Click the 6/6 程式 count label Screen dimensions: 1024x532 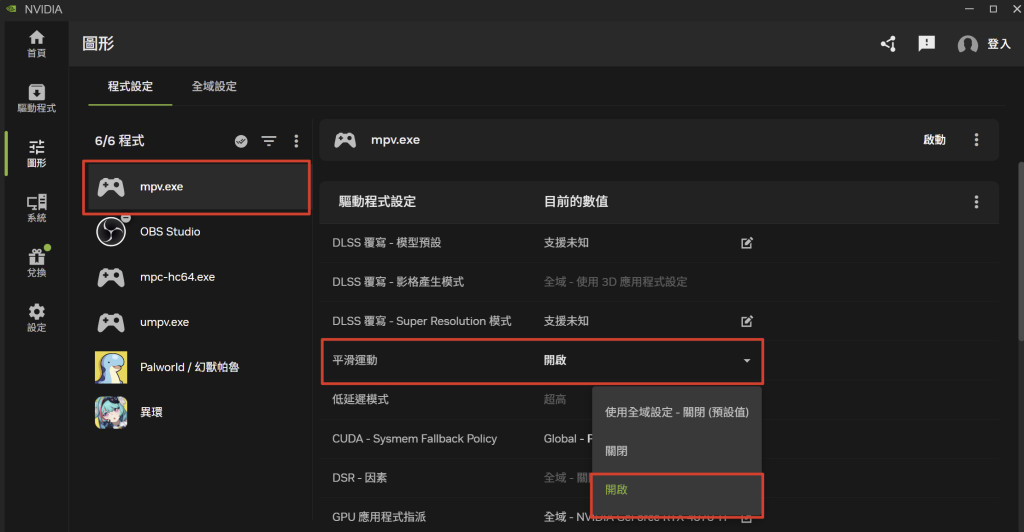pyautogui.click(x=120, y=141)
